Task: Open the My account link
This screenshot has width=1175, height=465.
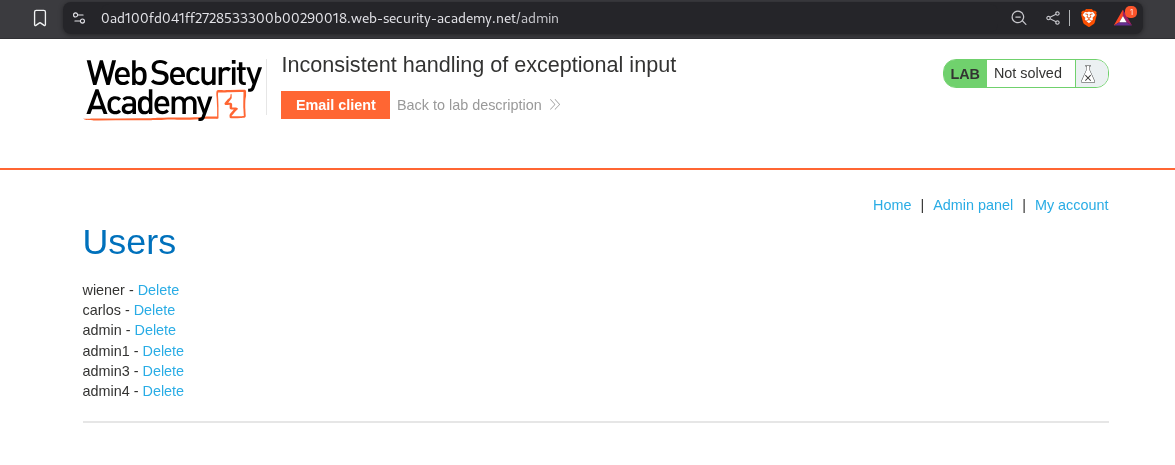Action: 1071,205
